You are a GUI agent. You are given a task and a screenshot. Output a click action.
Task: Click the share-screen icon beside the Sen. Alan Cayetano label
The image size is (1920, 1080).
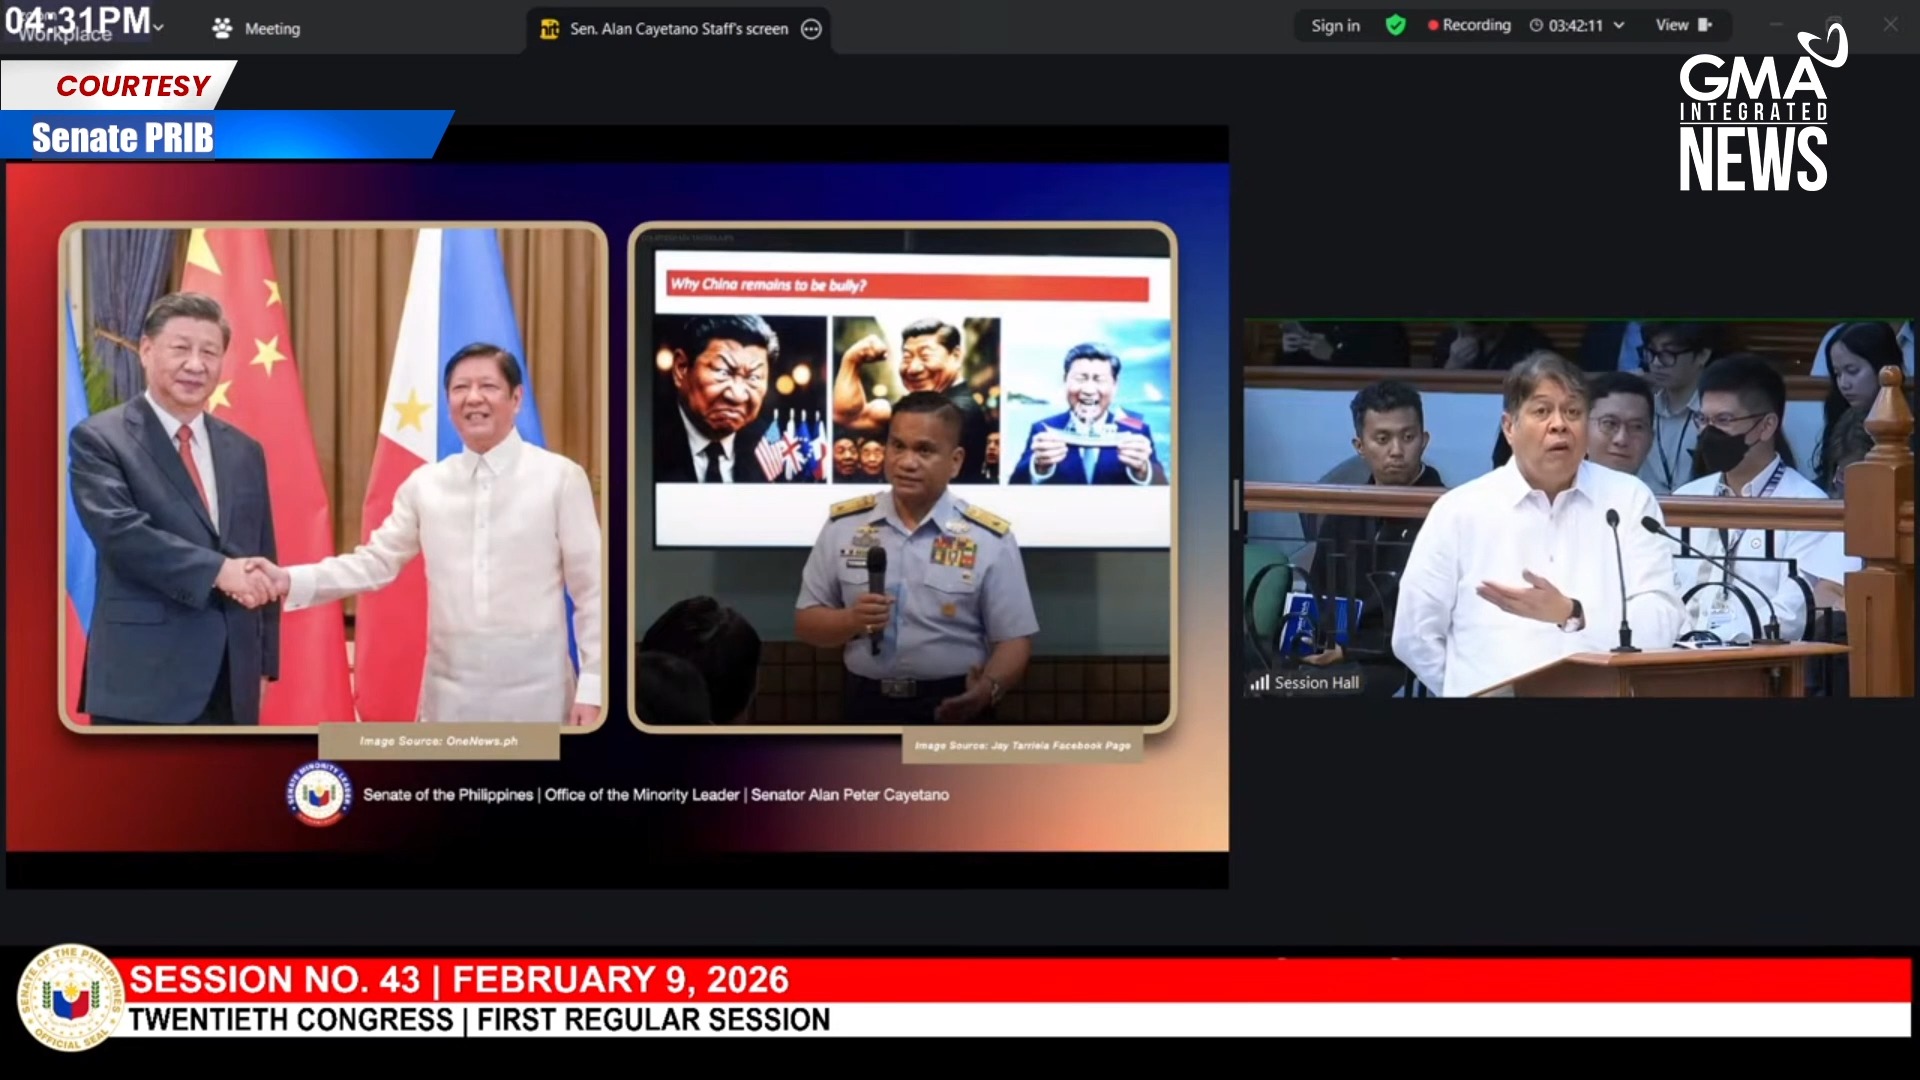[549, 29]
